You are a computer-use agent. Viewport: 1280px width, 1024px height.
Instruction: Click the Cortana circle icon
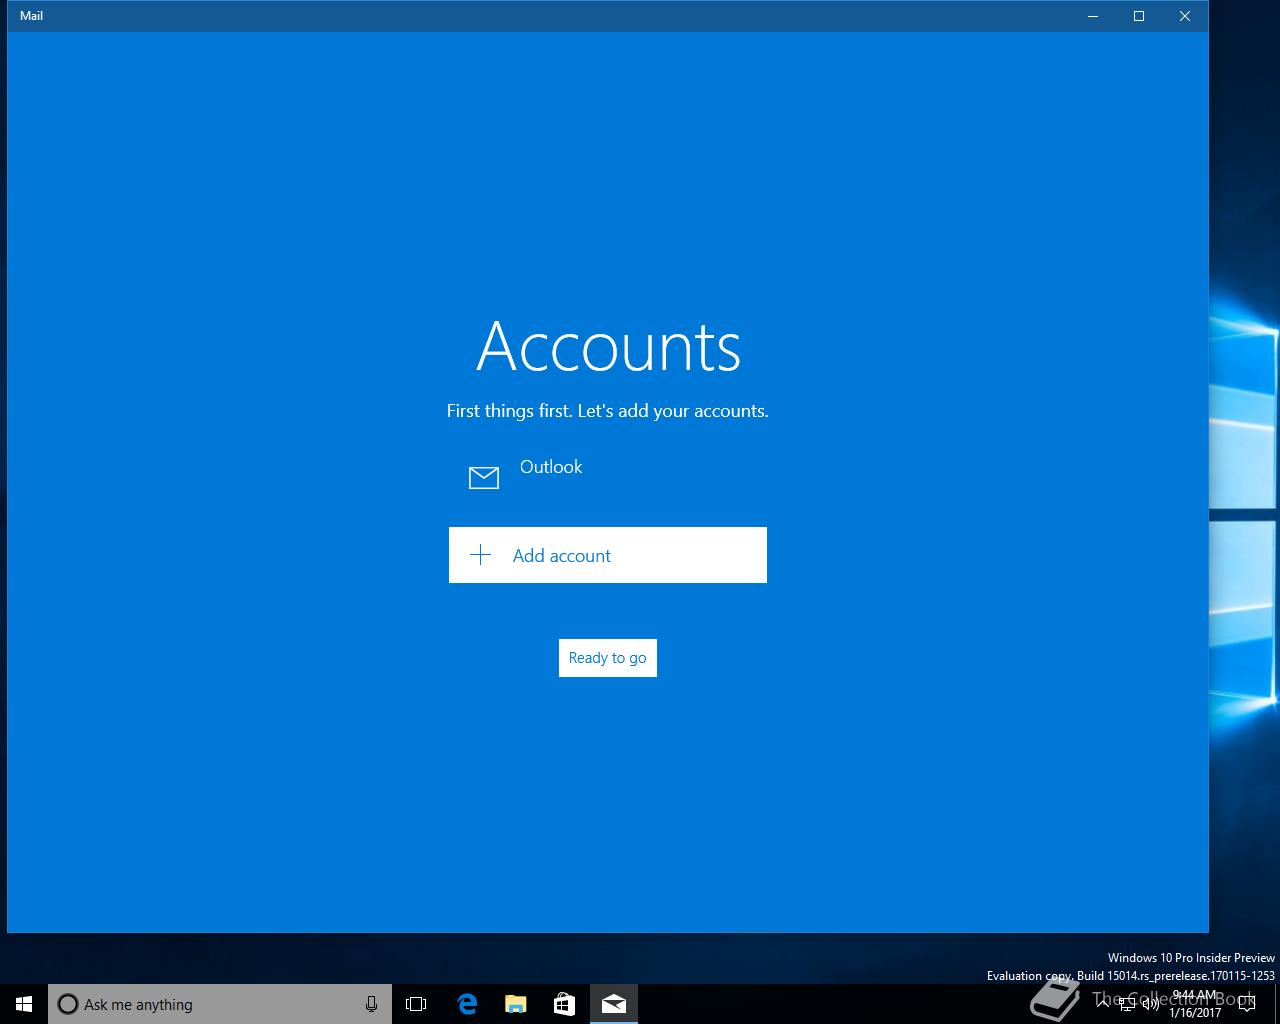click(67, 1004)
